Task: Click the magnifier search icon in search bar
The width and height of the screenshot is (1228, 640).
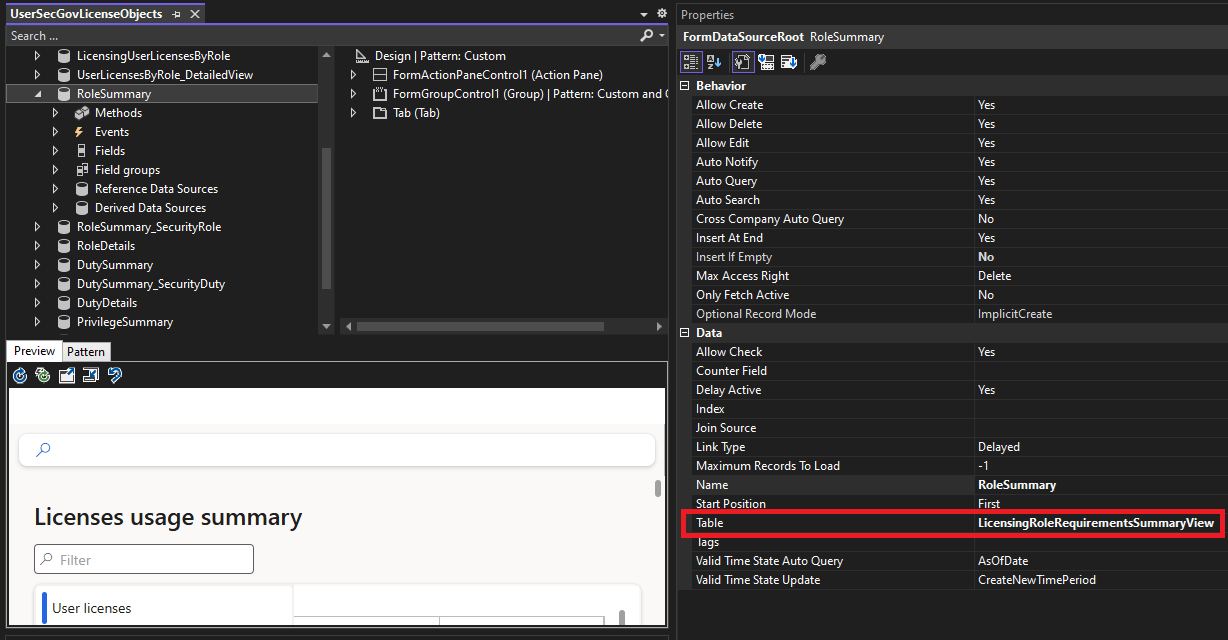Action: [647, 35]
